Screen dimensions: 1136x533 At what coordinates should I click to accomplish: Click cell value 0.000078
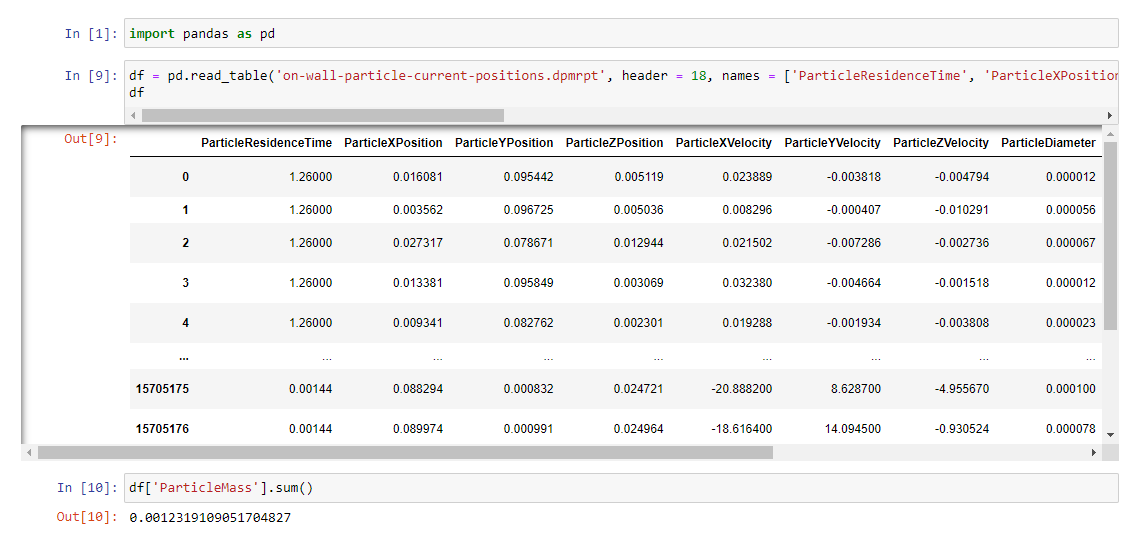(x=1071, y=429)
